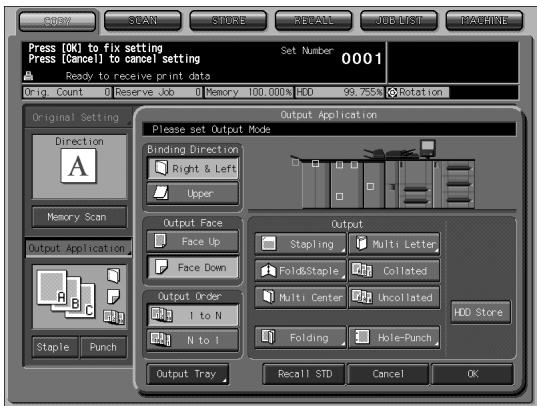Click the Face Up page icon
The width and height of the screenshot is (537, 406).
pos(160,241)
